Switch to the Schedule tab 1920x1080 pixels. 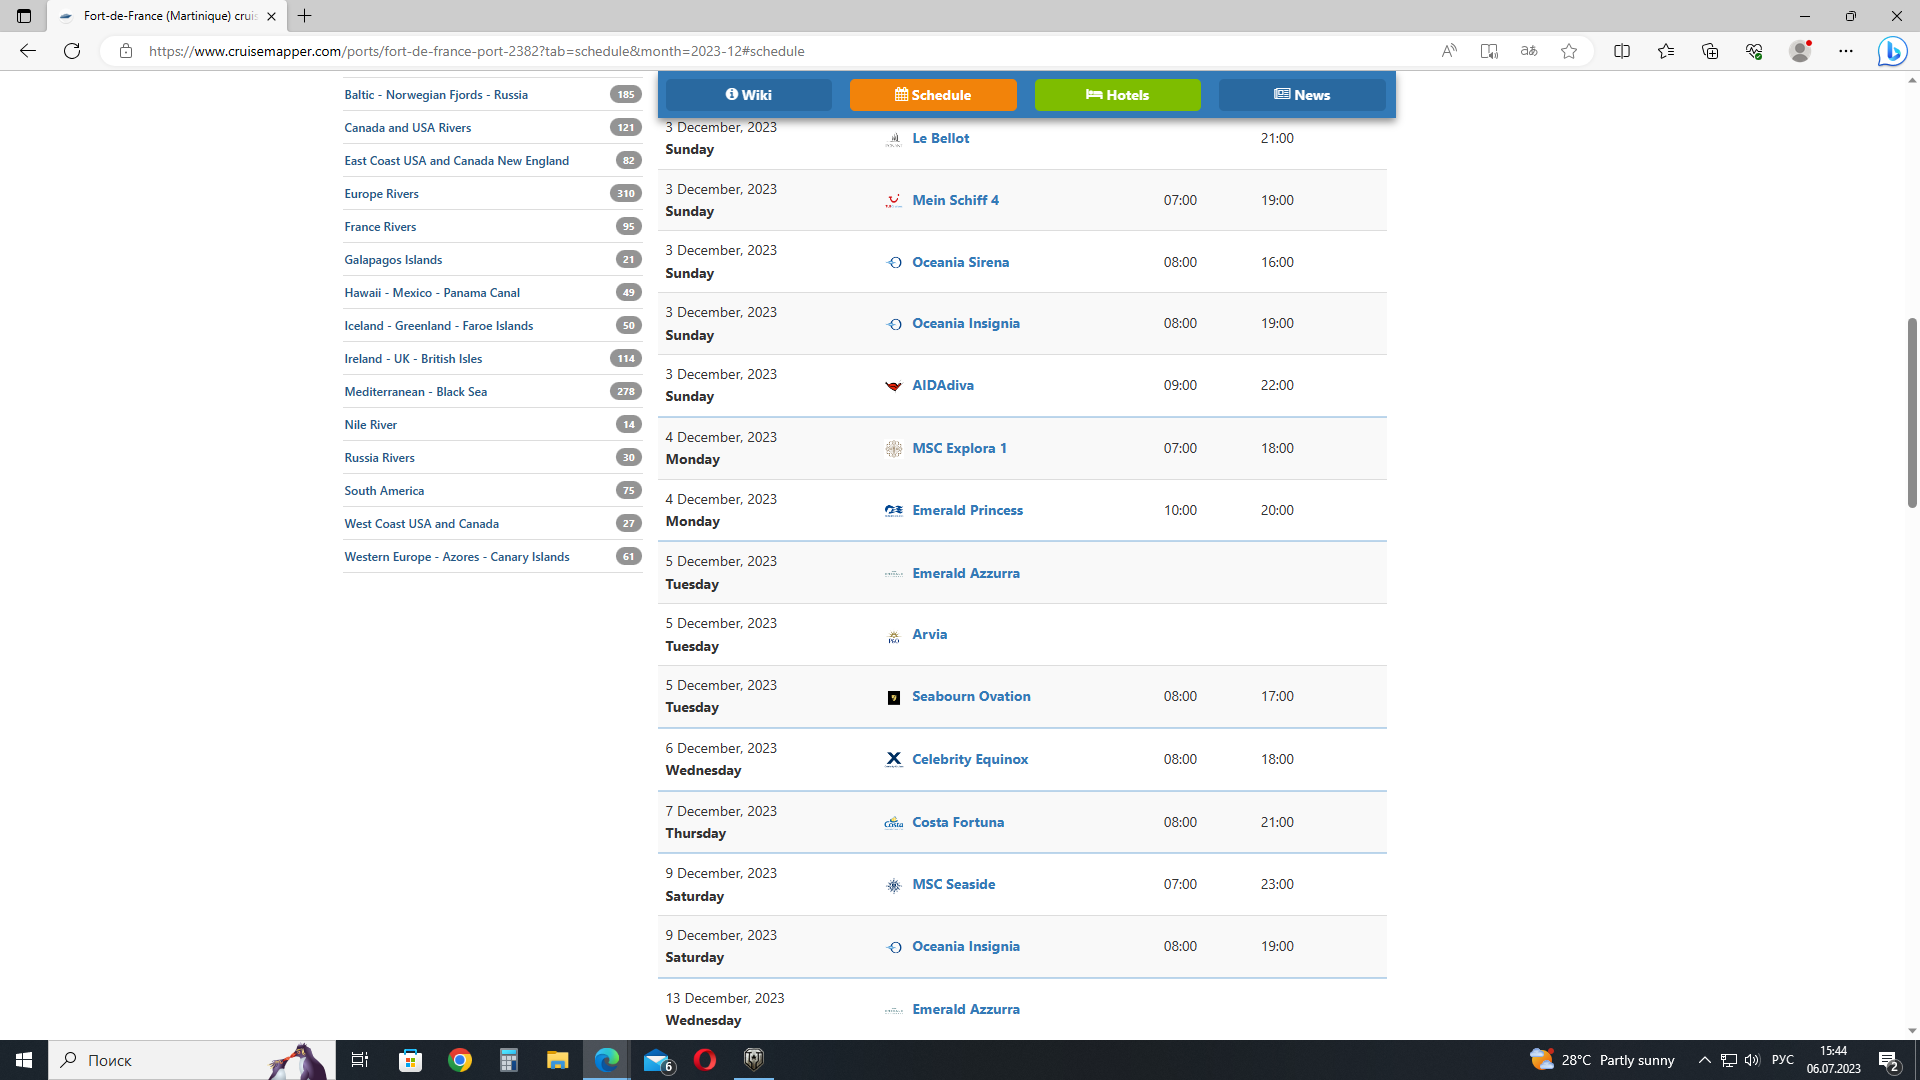[933, 95]
